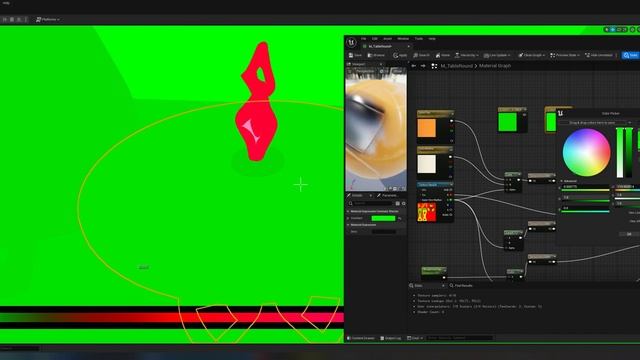Open the Show viewport dropdown

click(x=398, y=71)
